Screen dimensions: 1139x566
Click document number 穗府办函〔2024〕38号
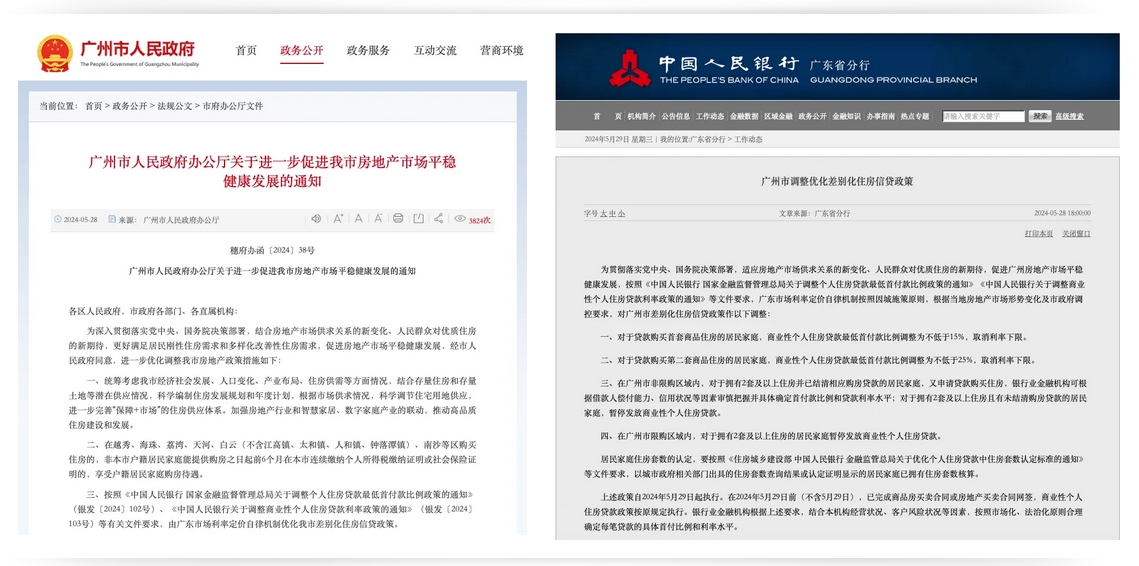pyautogui.click(x=272, y=251)
